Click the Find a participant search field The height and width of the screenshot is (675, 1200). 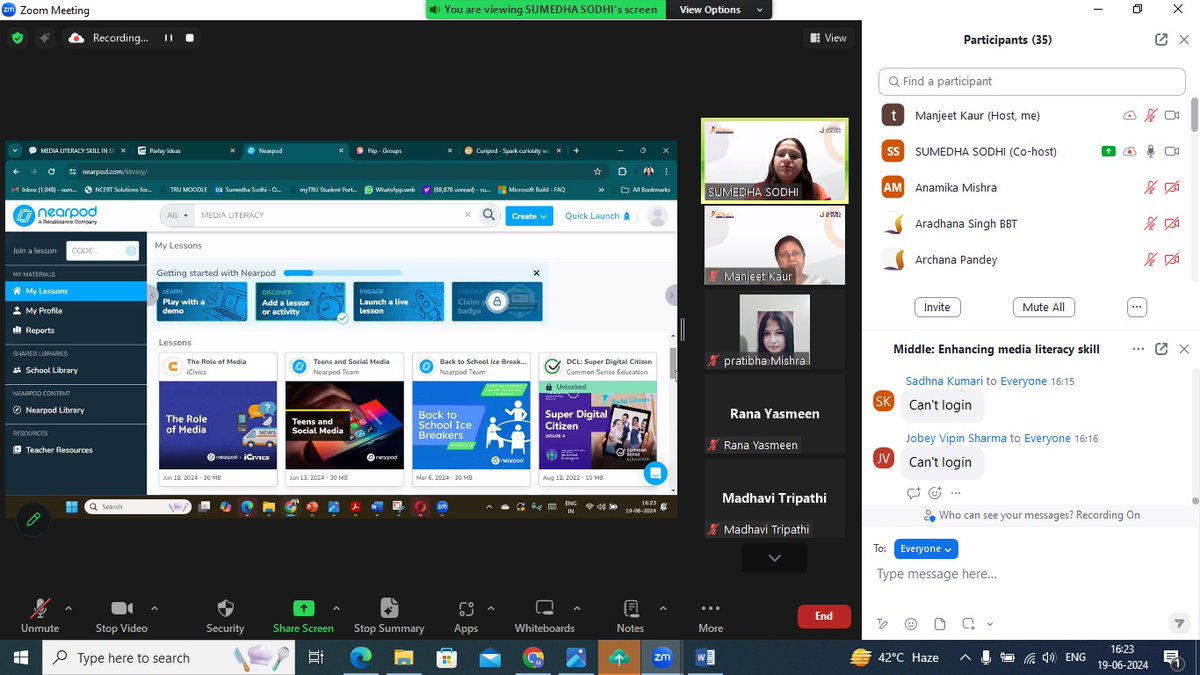pos(1030,81)
